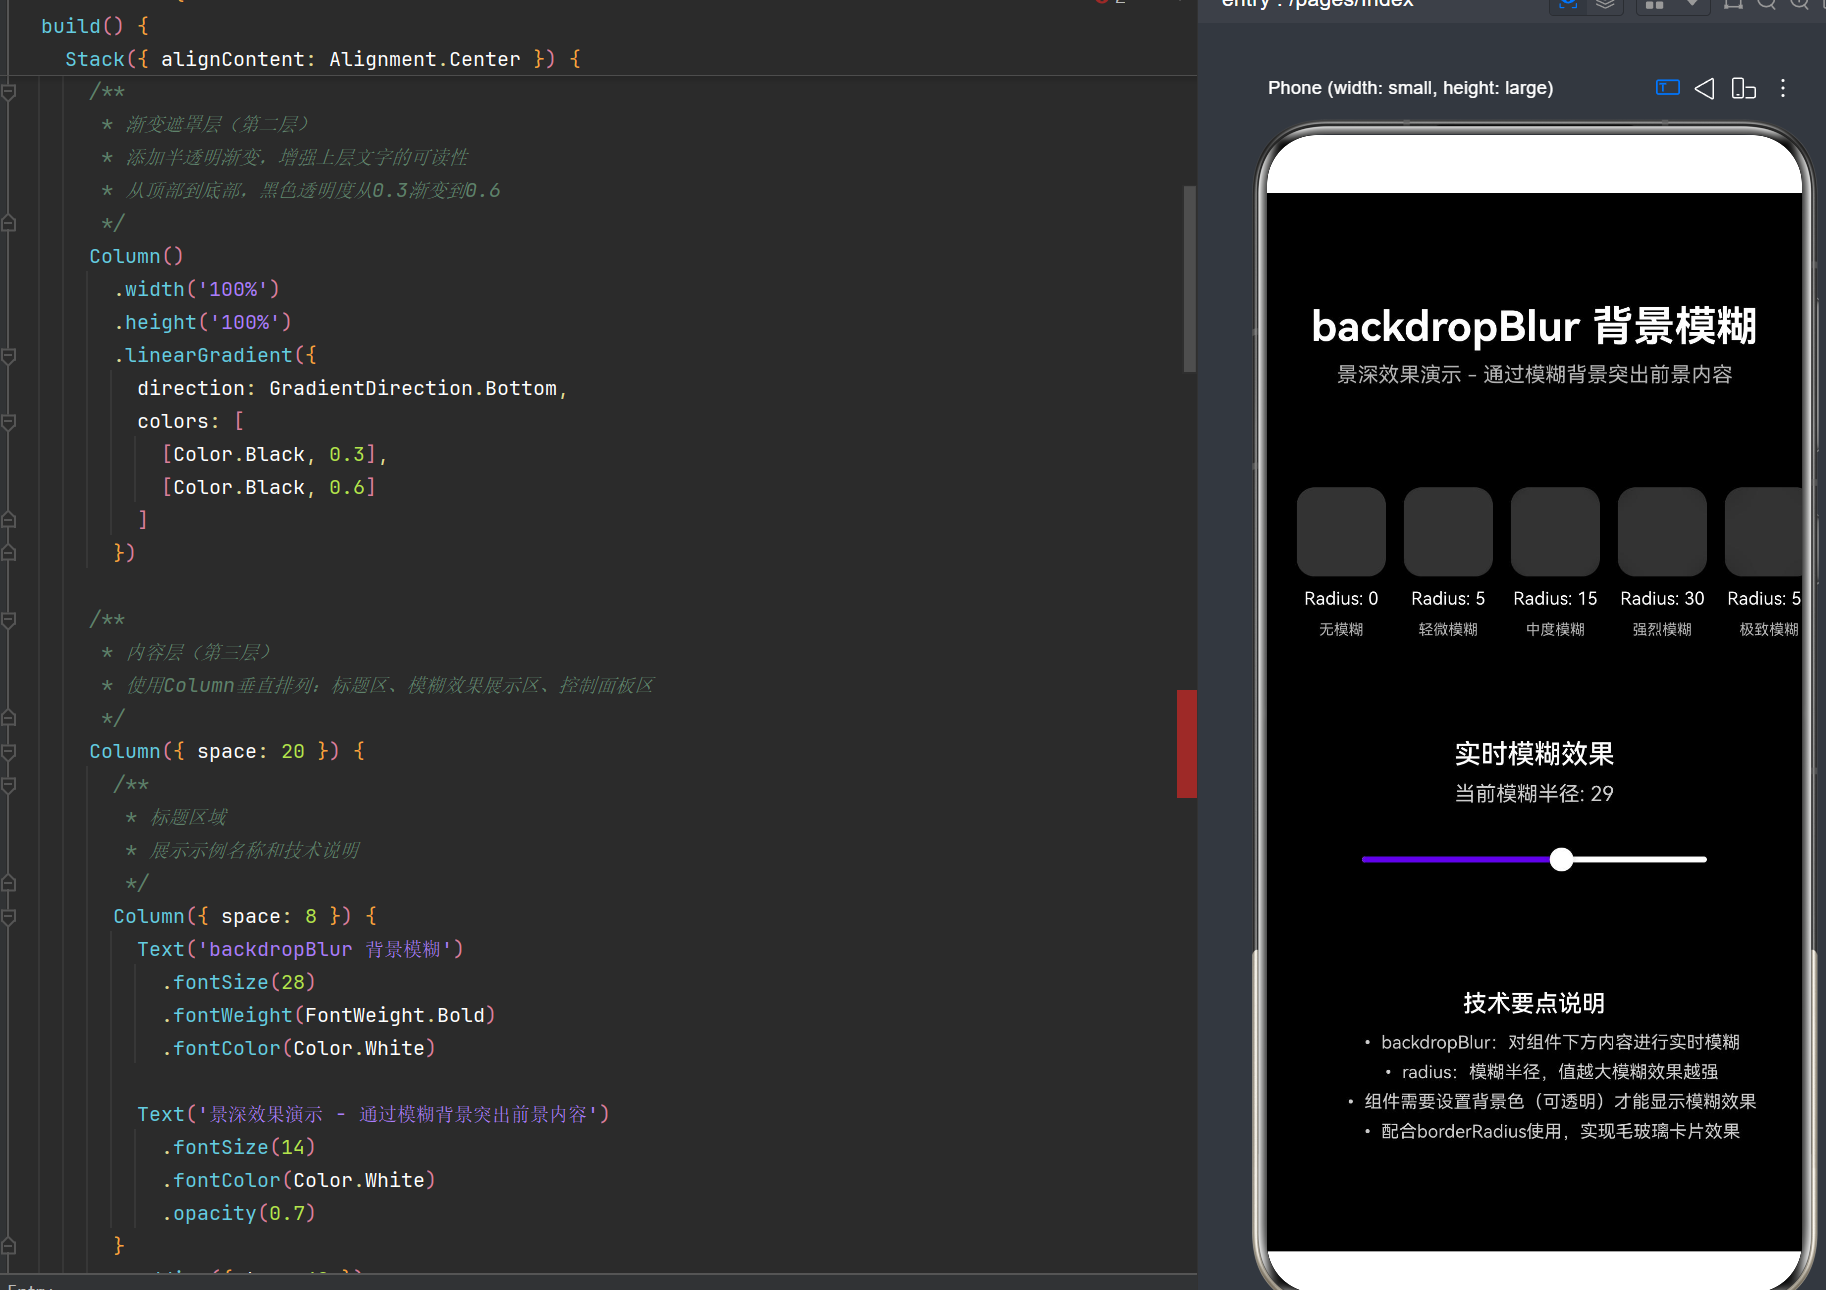
Task: Select the Radius: 30 blur card
Action: tap(1662, 532)
